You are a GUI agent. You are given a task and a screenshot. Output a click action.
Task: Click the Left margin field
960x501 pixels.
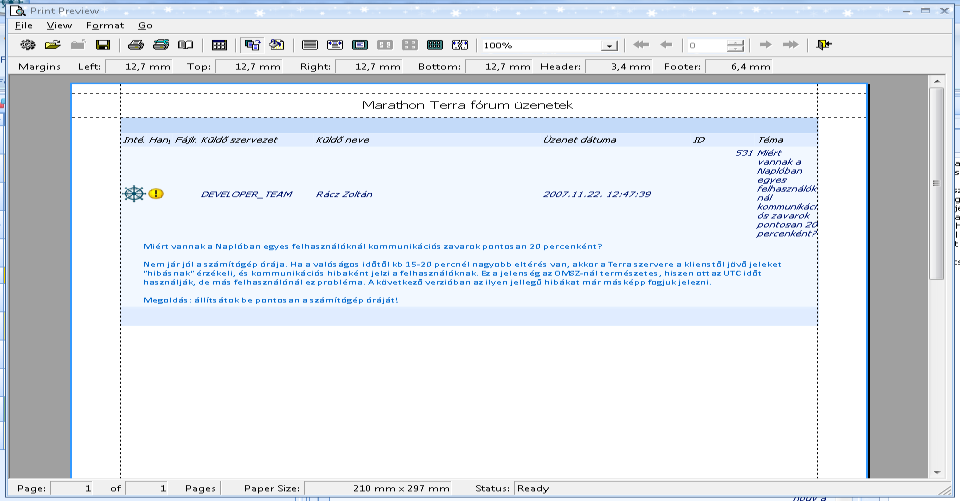coord(139,66)
